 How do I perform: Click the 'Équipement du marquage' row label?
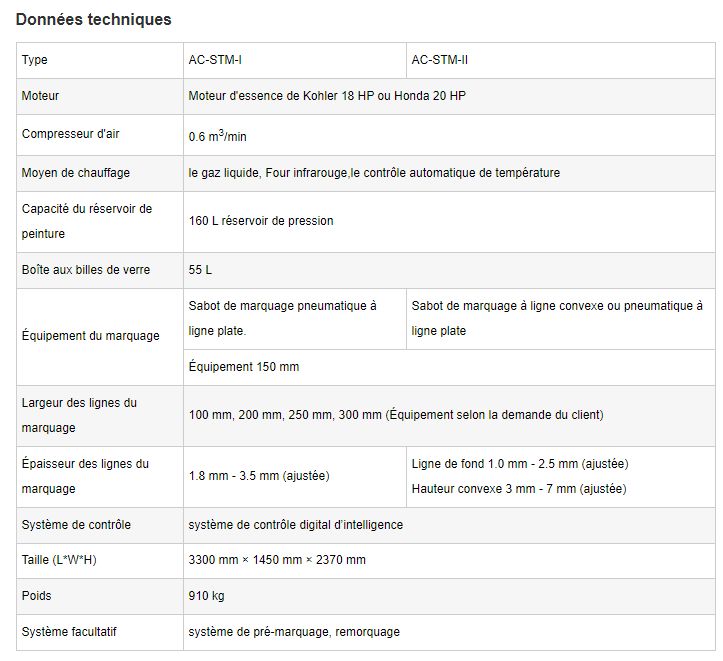[x=91, y=336]
